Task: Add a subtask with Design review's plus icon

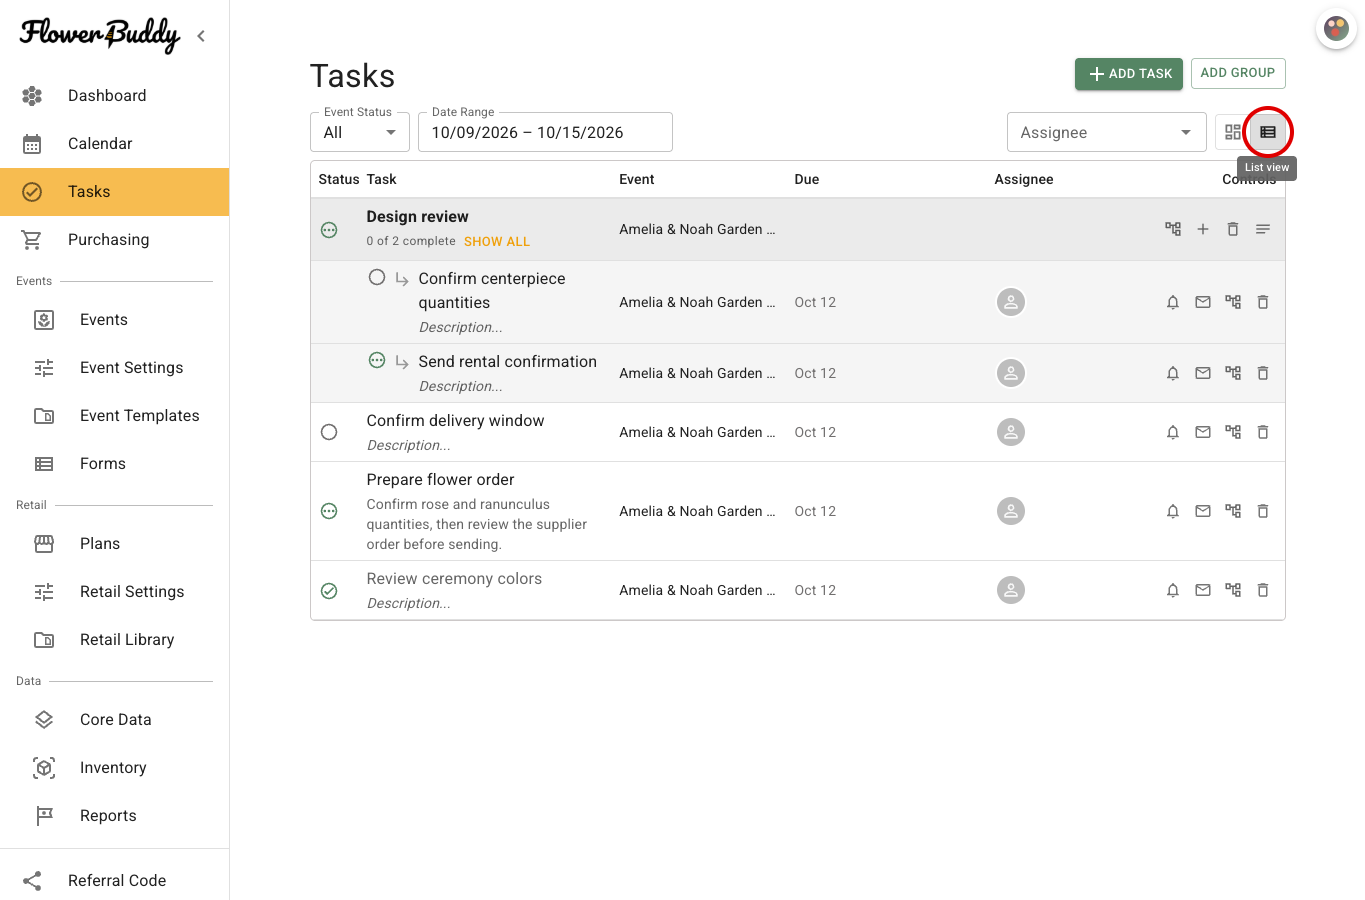Action: click(x=1203, y=229)
